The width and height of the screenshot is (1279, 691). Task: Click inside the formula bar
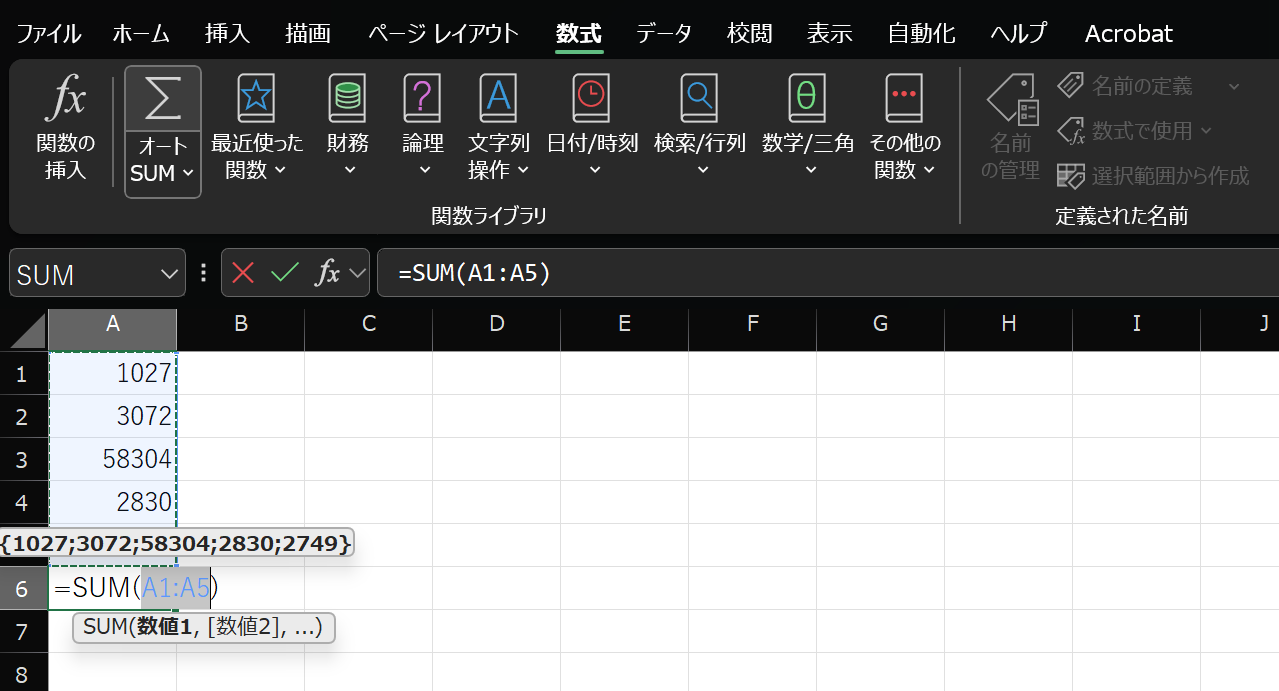(600, 272)
